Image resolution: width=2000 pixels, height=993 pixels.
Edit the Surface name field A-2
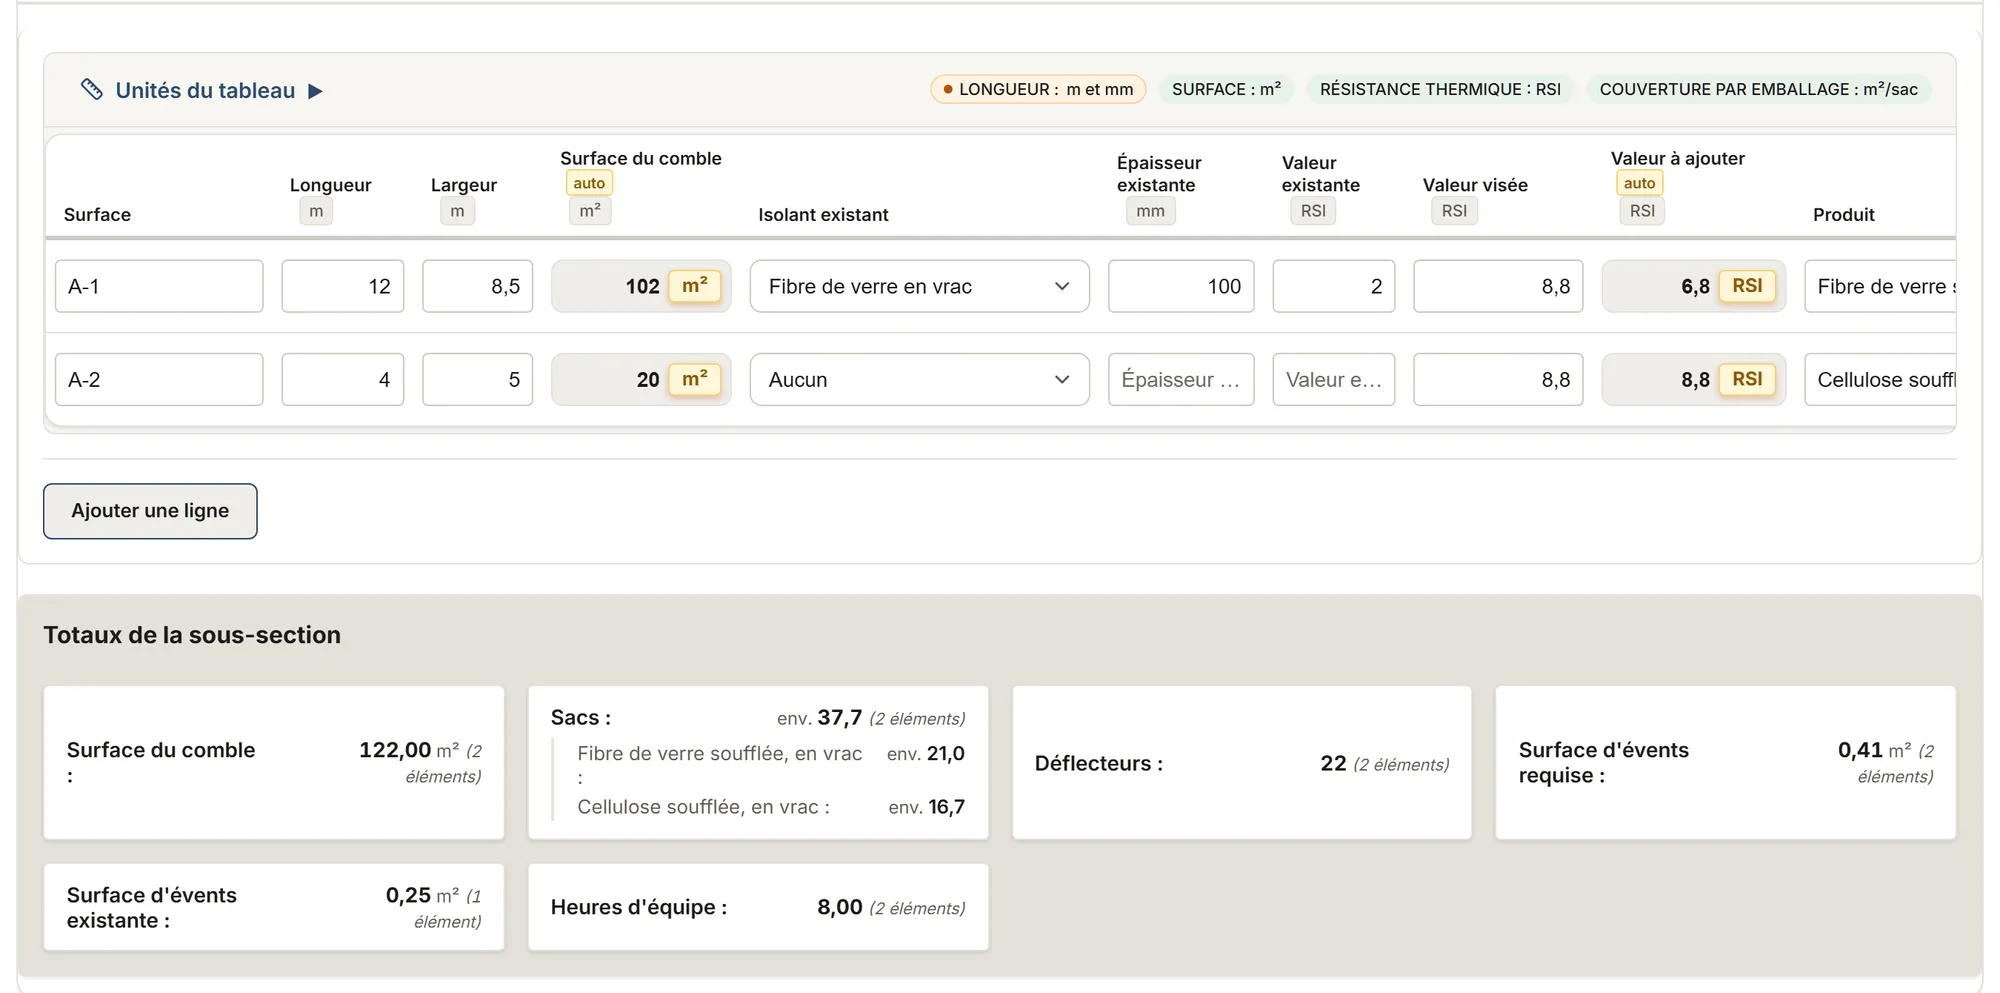click(159, 379)
